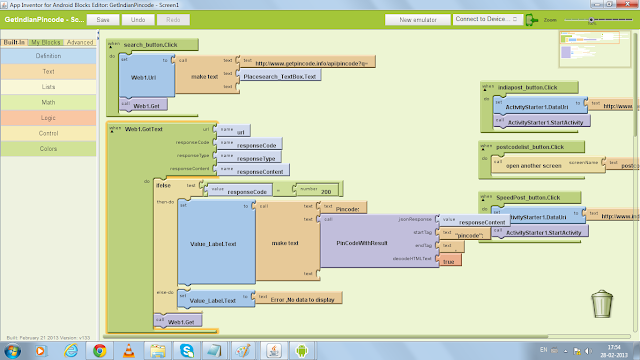640x360 pixels.
Task: Click the green phone connection icon
Action: coord(531,20)
